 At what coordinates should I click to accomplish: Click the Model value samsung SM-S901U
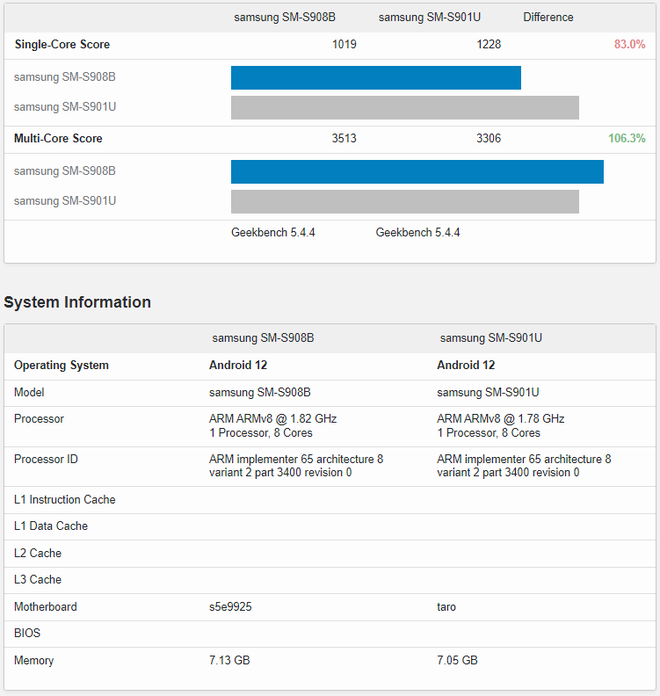[x=488, y=392]
